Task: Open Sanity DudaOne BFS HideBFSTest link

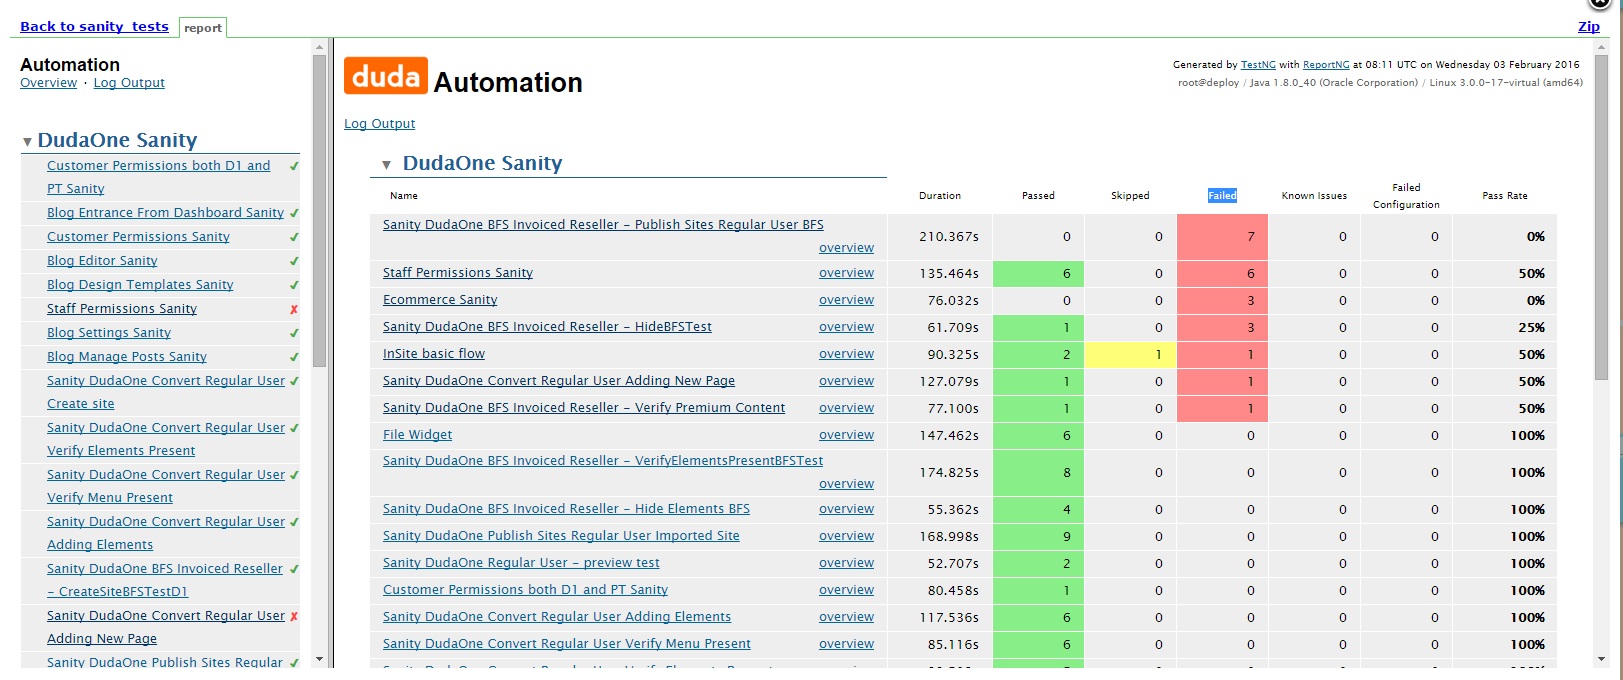Action: pos(547,327)
